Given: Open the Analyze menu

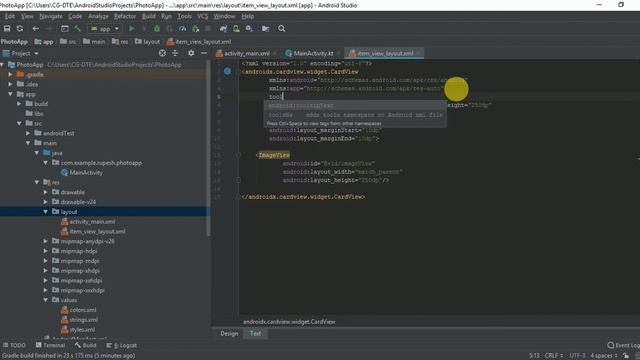Looking at the screenshot, I should coord(98,16).
